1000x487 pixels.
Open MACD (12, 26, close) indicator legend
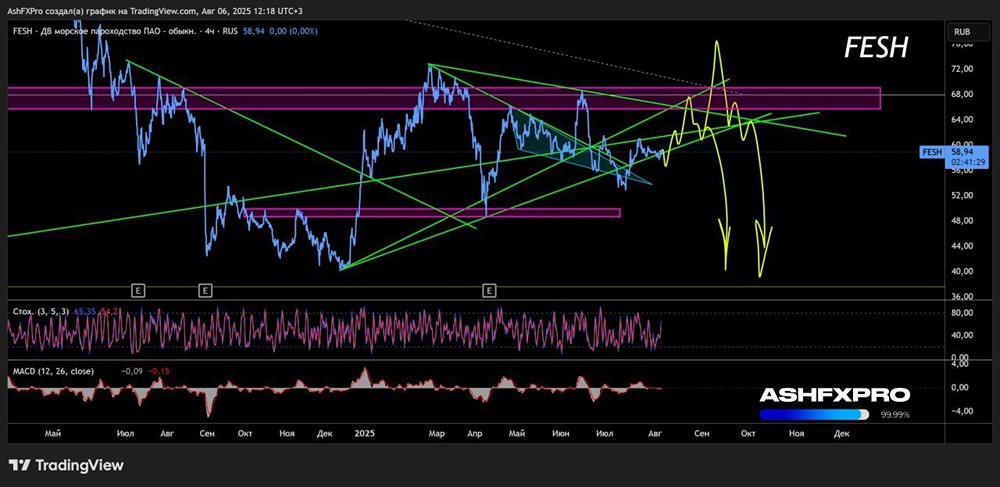54,370
